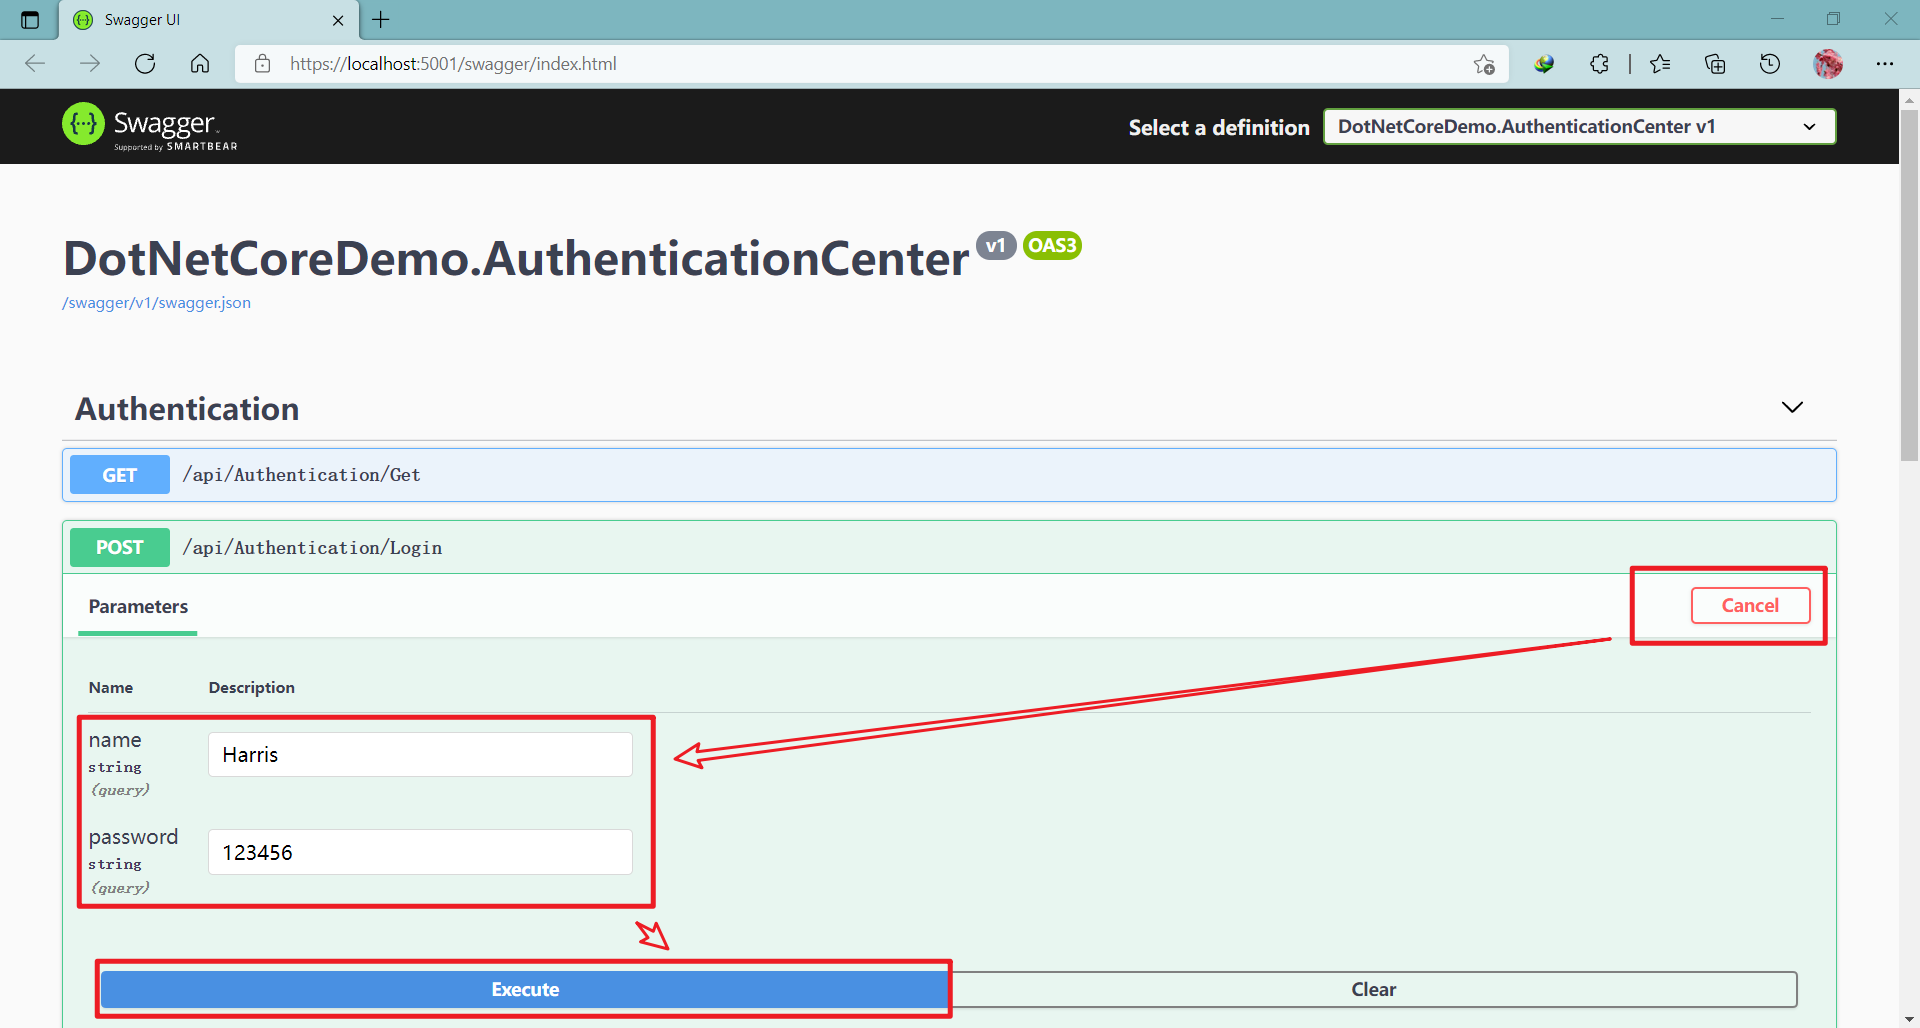Open the Extensions puzzle icon
Viewport: 1920px width, 1028px height.
coord(1599,64)
